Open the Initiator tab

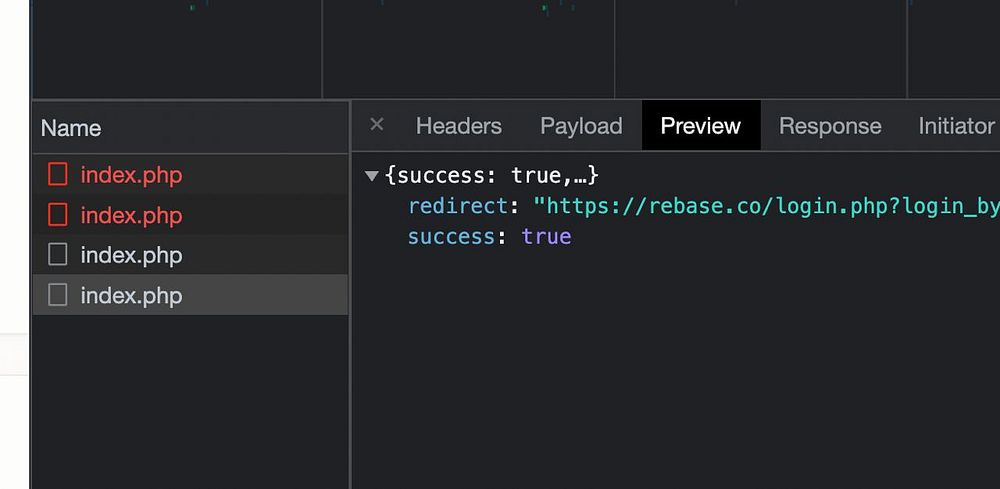coord(956,126)
